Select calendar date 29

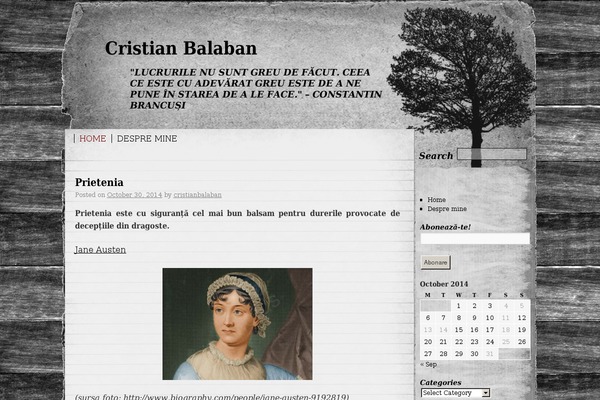coord(458,354)
